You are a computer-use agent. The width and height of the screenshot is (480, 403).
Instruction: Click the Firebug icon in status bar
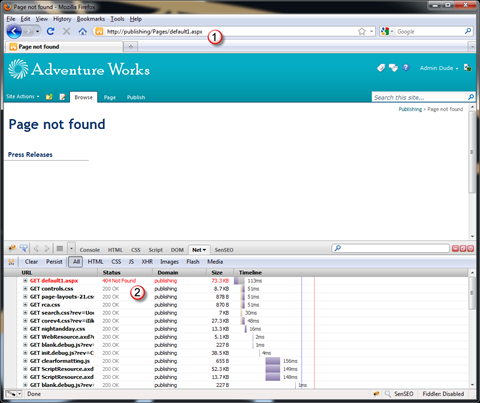(x=376, y=394)
